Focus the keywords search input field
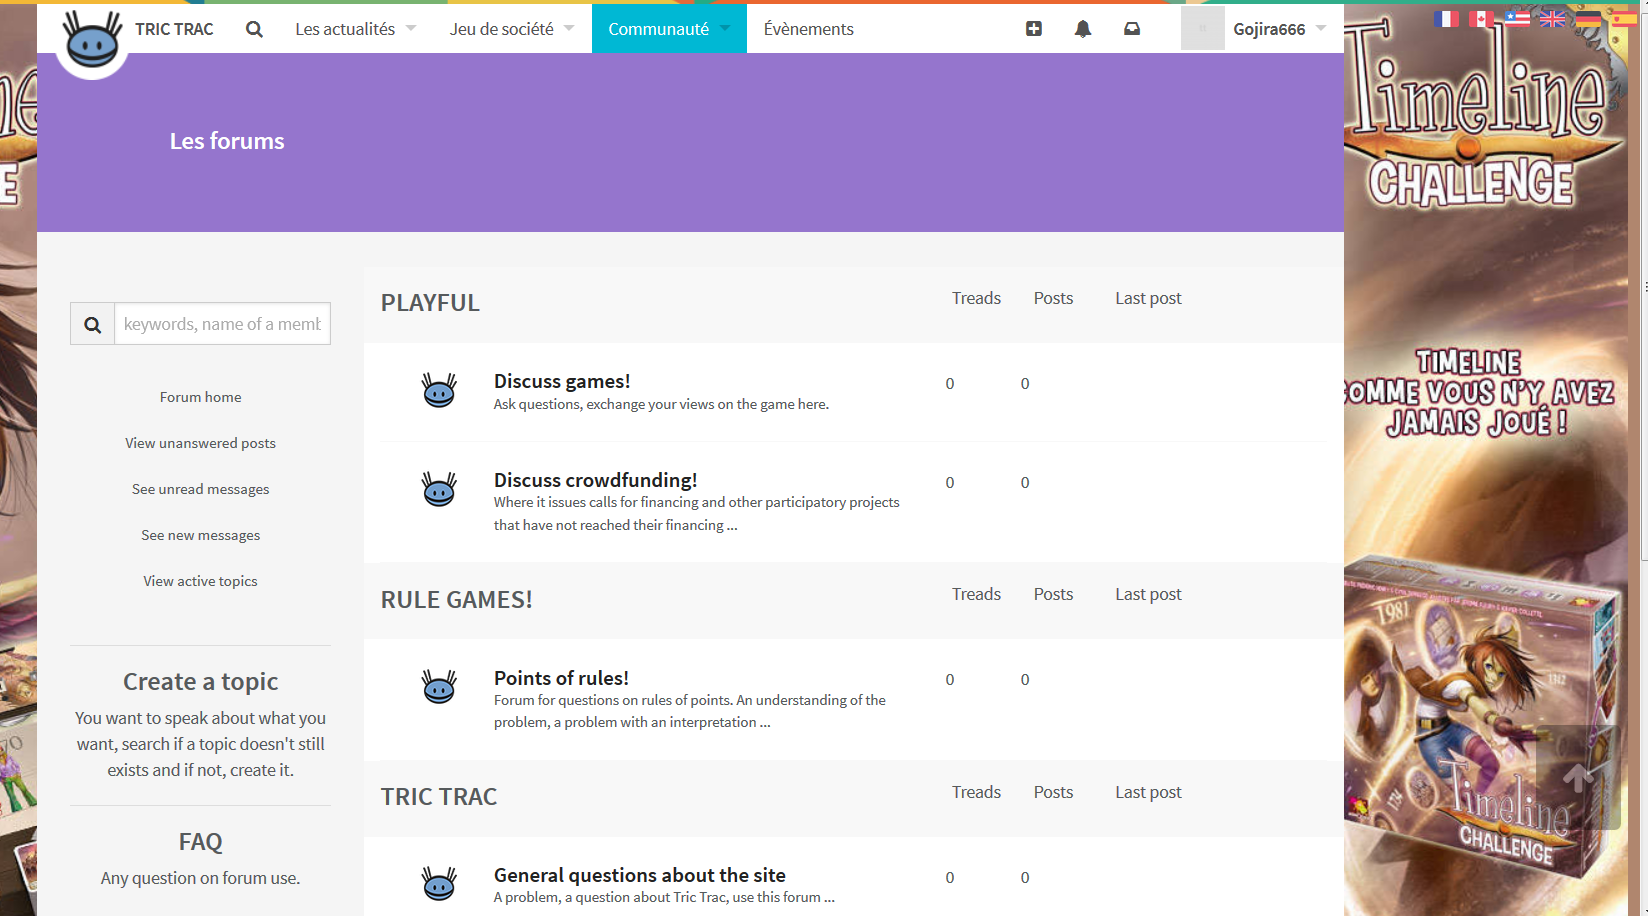 click(x=222, y=324)
